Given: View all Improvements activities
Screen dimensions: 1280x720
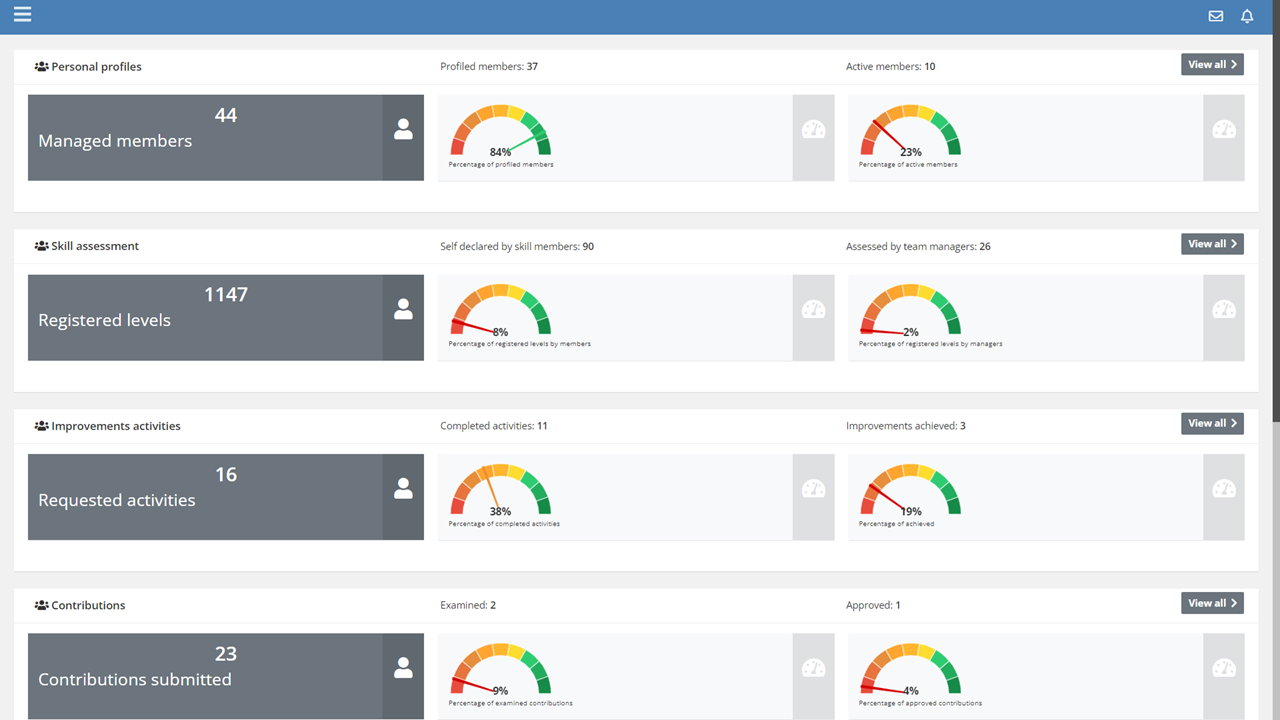Looking at the screenshot, I should point(1212,424).
